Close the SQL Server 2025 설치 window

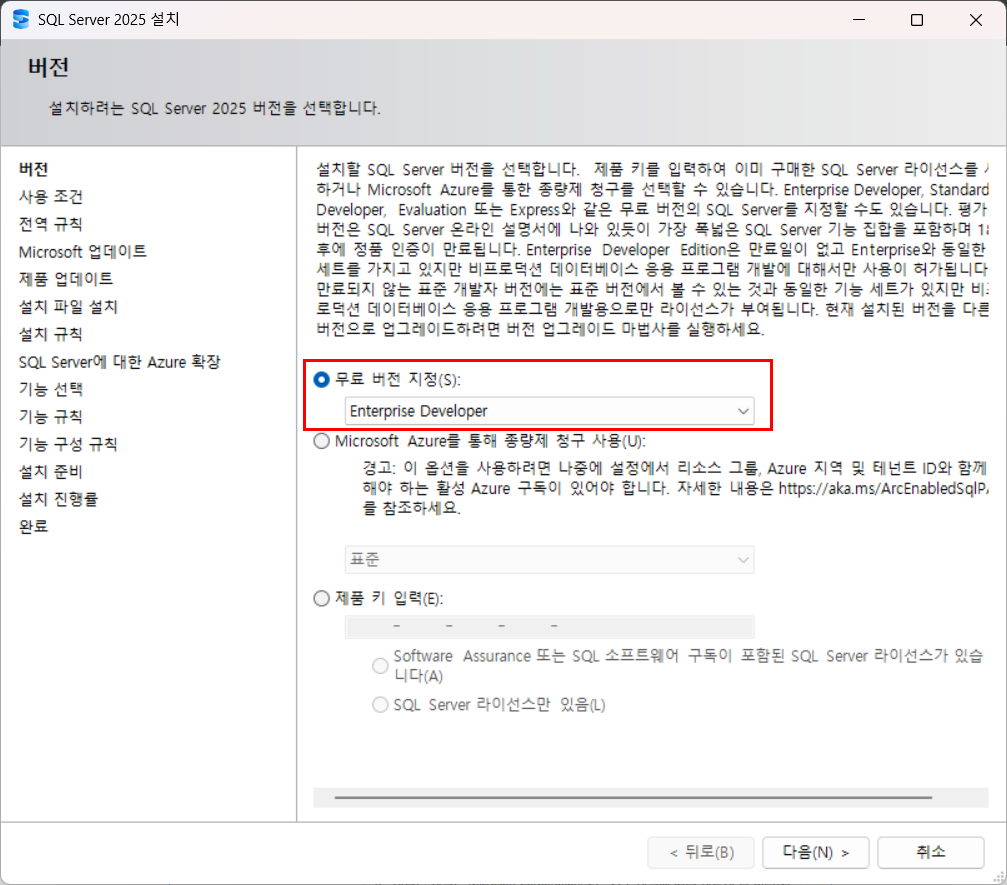click(x=976, y=20)
